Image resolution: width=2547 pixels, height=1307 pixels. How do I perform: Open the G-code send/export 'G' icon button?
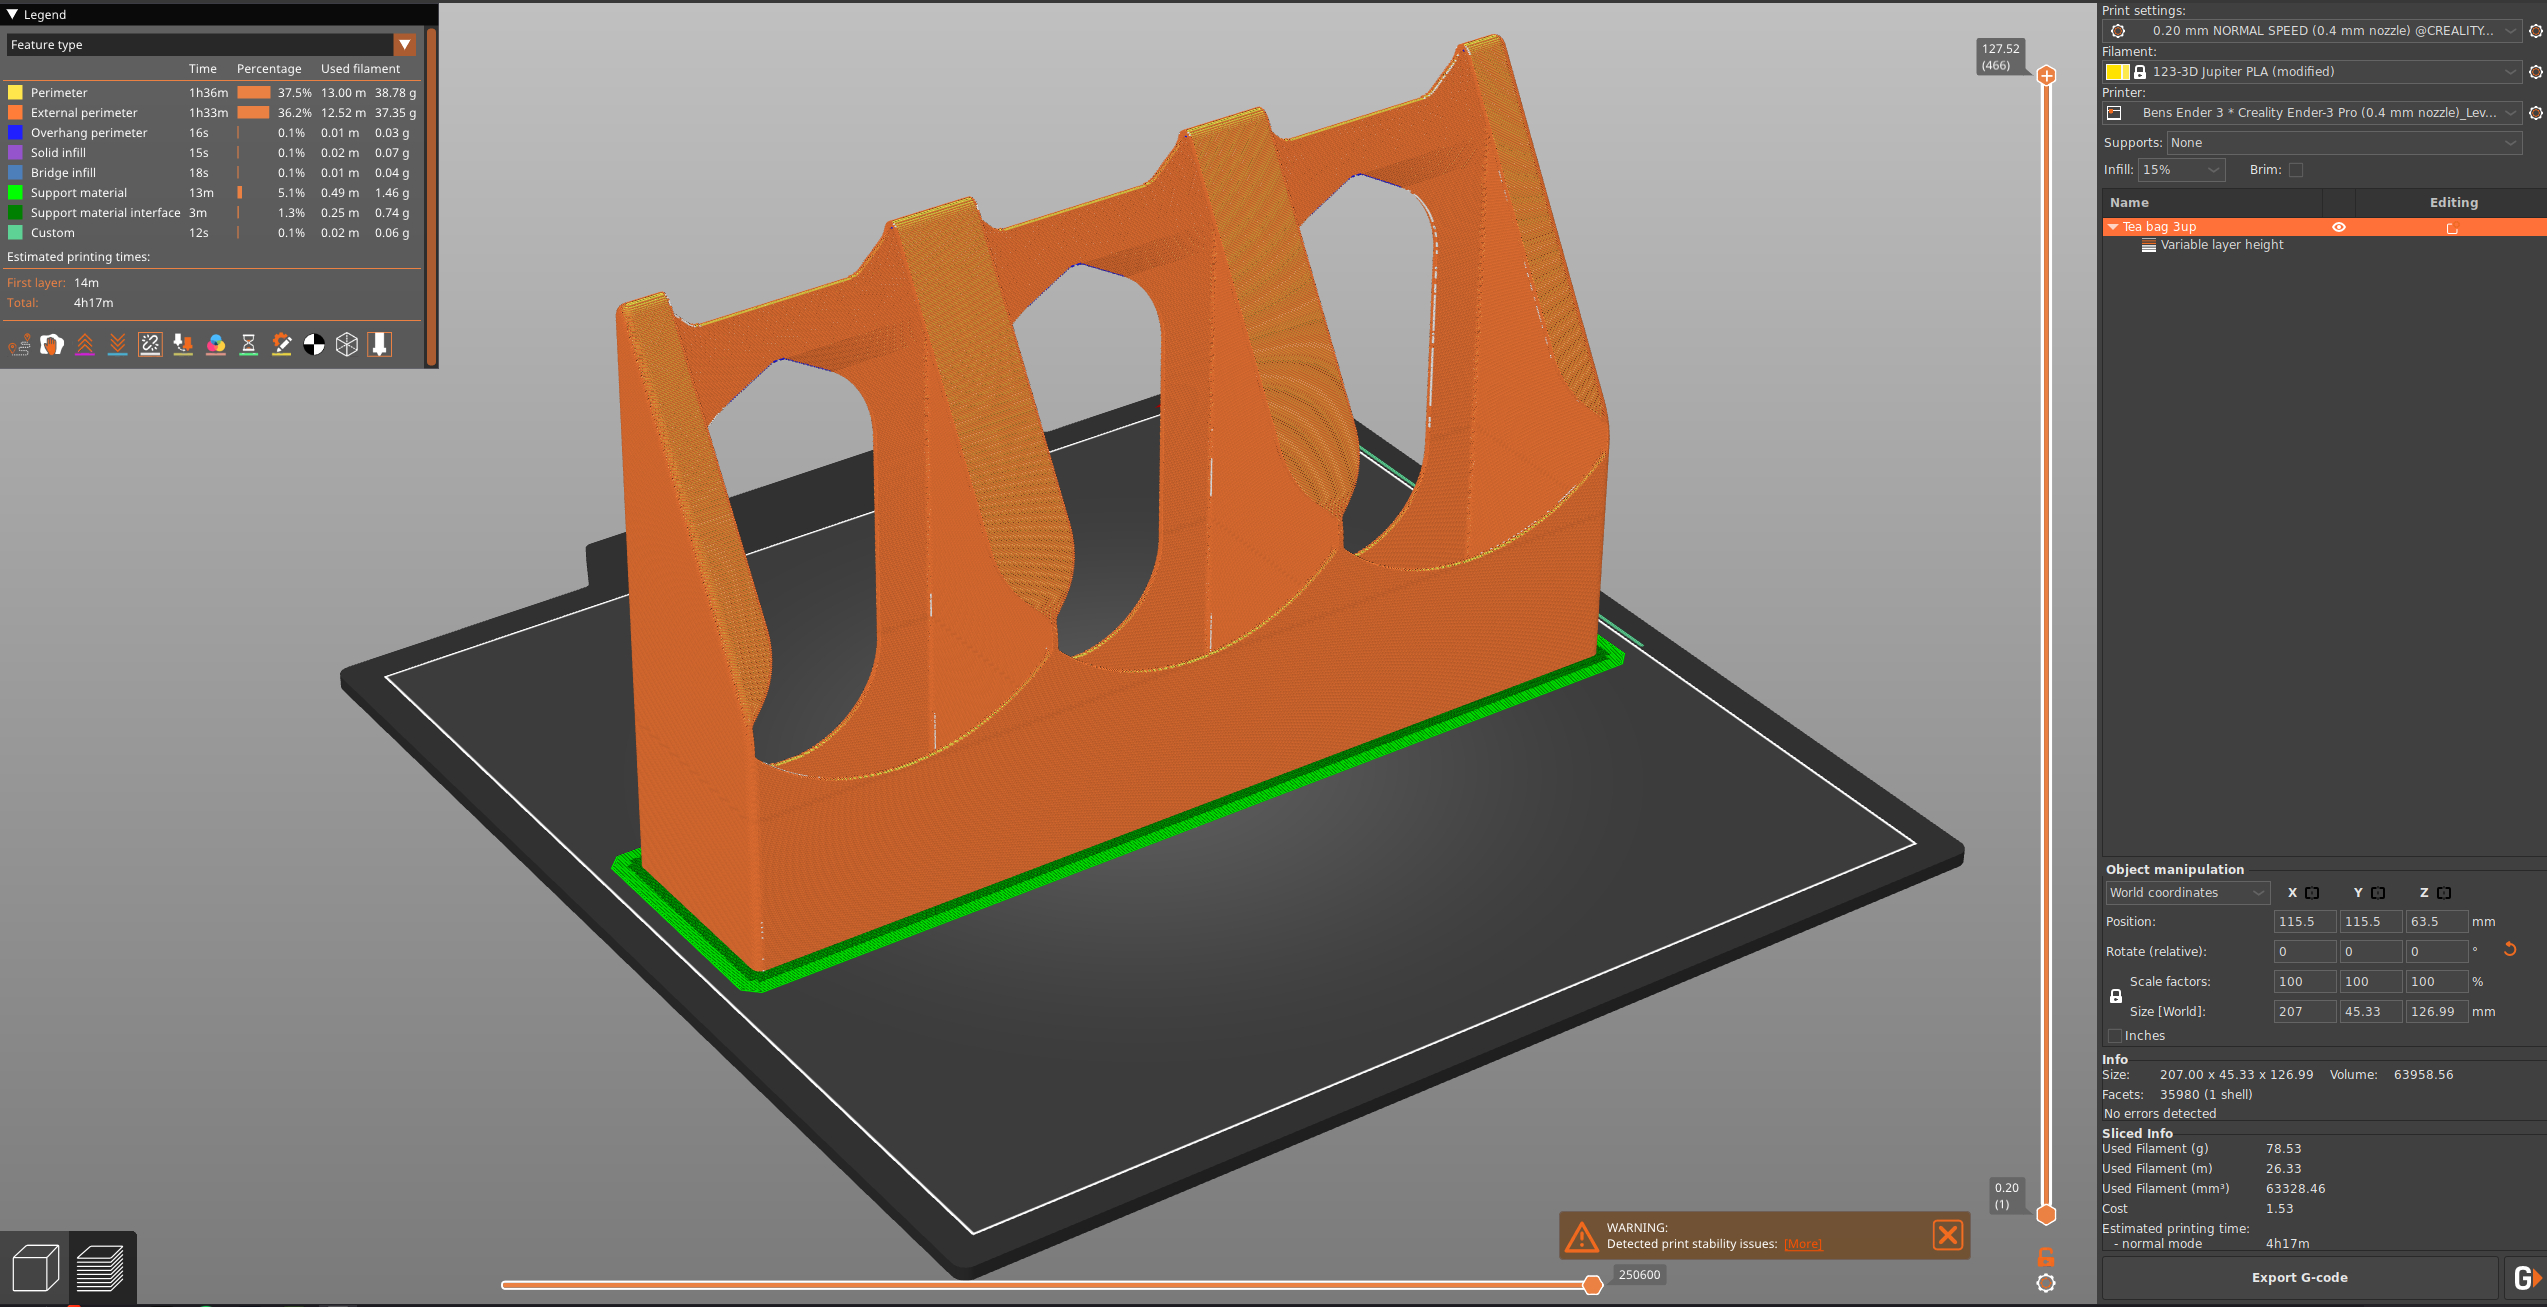coord(2525,1278)
